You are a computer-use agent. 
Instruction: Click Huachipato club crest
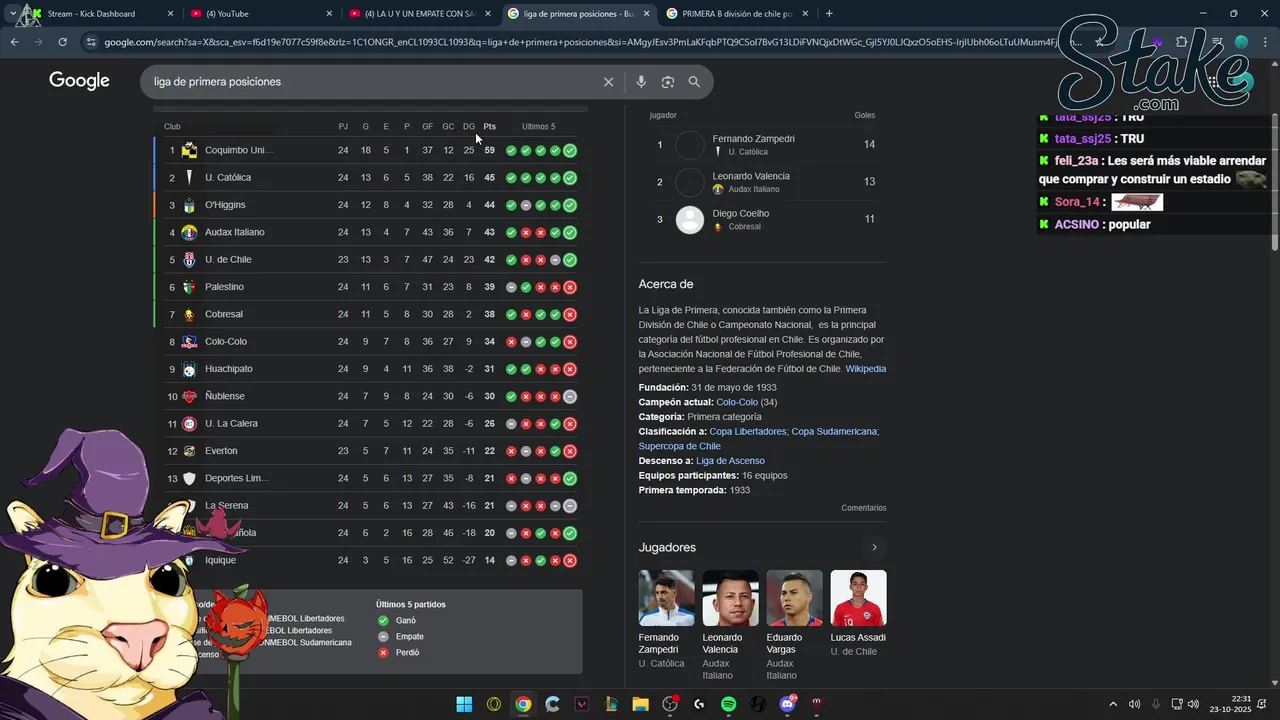189,369
